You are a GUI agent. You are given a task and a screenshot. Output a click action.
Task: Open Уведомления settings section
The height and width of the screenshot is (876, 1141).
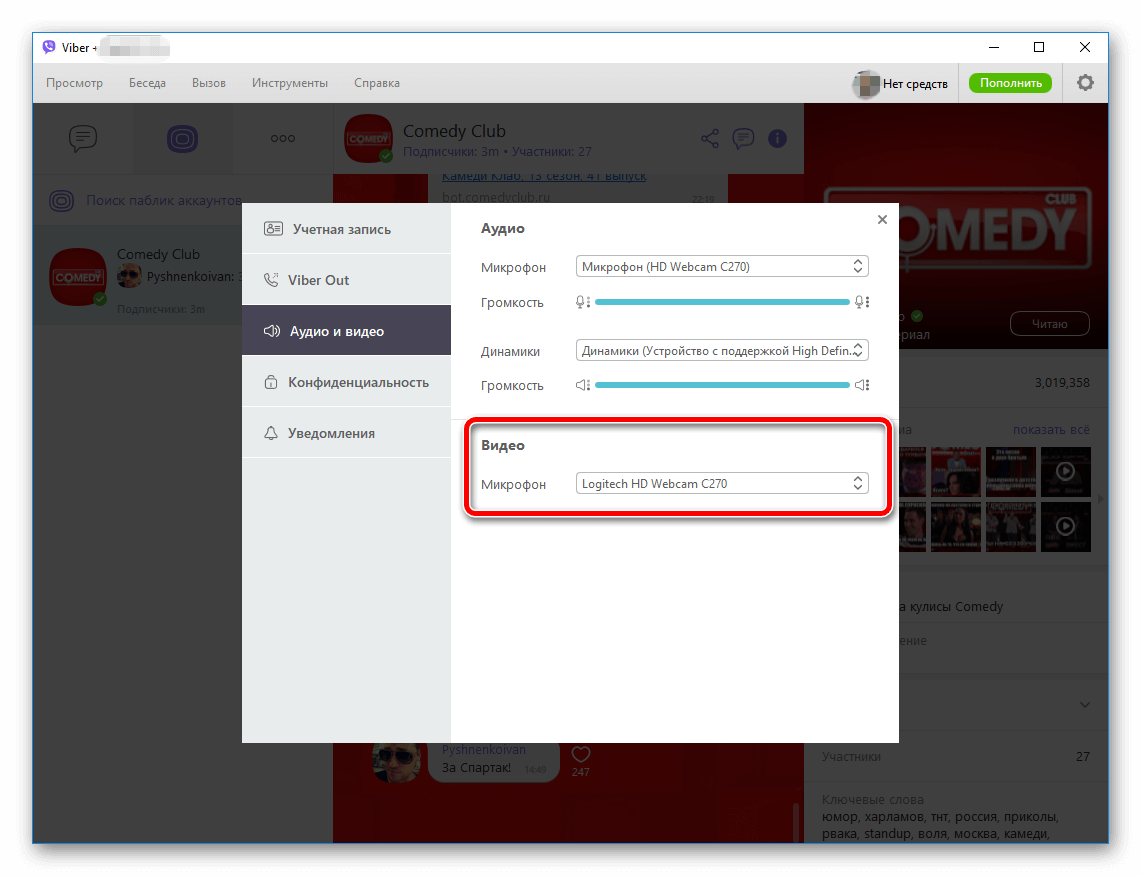coord(346,432)
